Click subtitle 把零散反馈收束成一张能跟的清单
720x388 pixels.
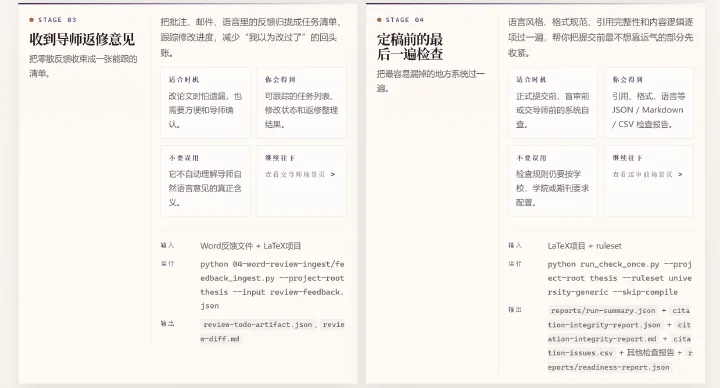pyautogui.click(x=83, y=66)
